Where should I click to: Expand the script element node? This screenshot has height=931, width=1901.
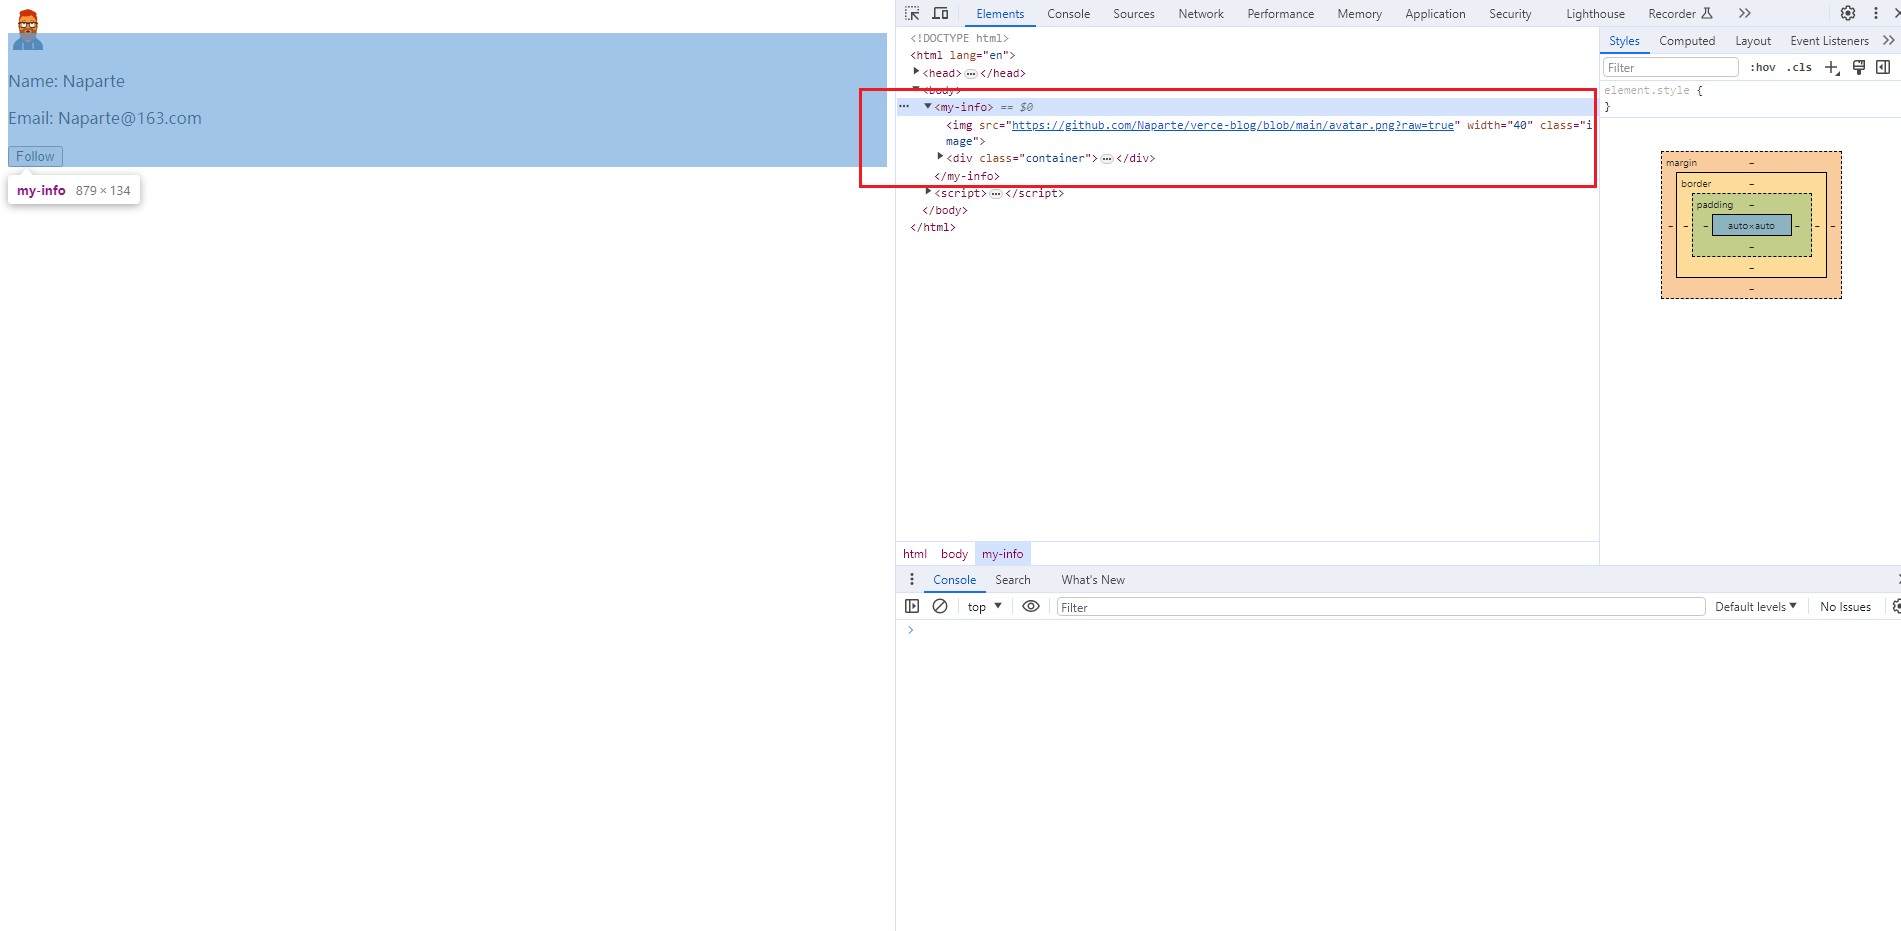pyautogui.click(x=928, y=192)
